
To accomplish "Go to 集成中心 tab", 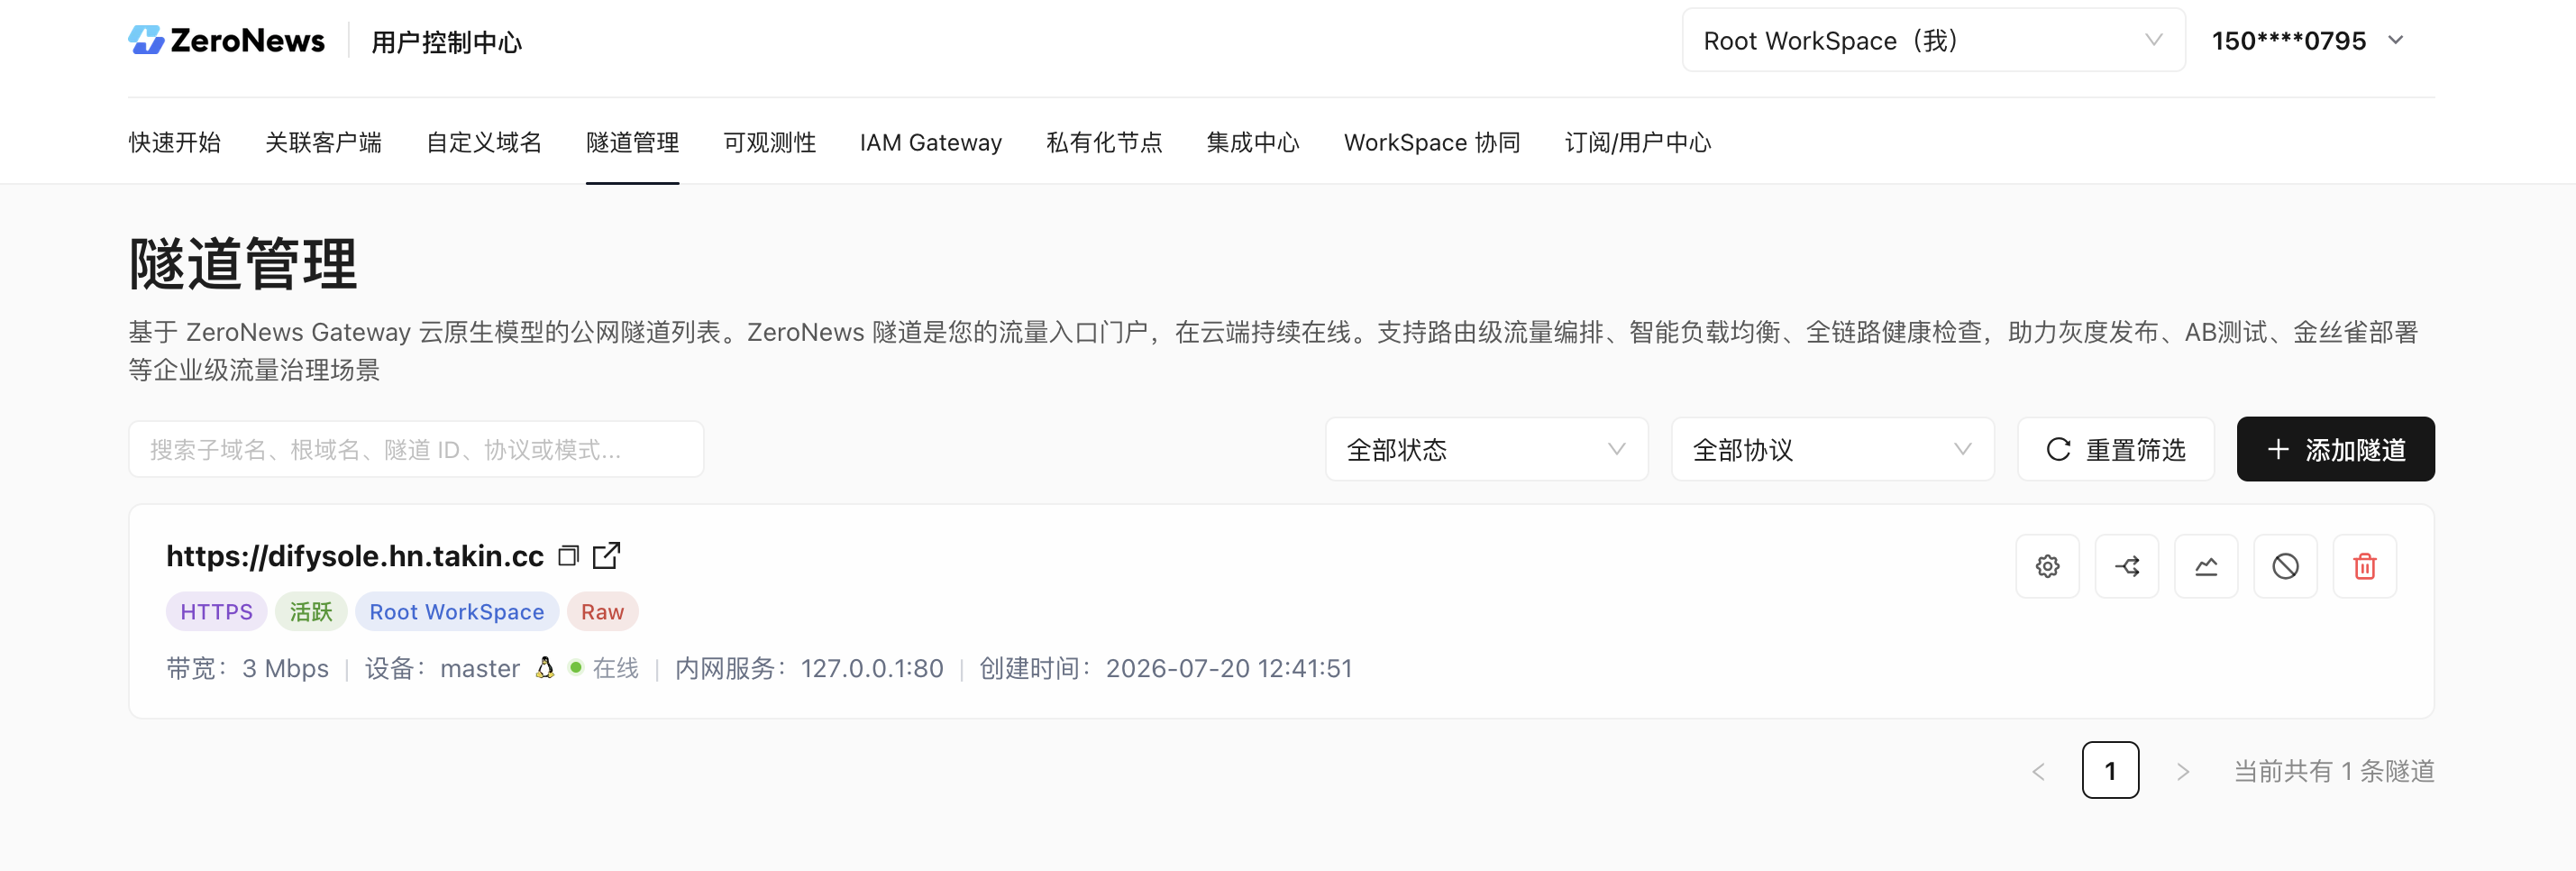I will click(x=1253, y=142).
